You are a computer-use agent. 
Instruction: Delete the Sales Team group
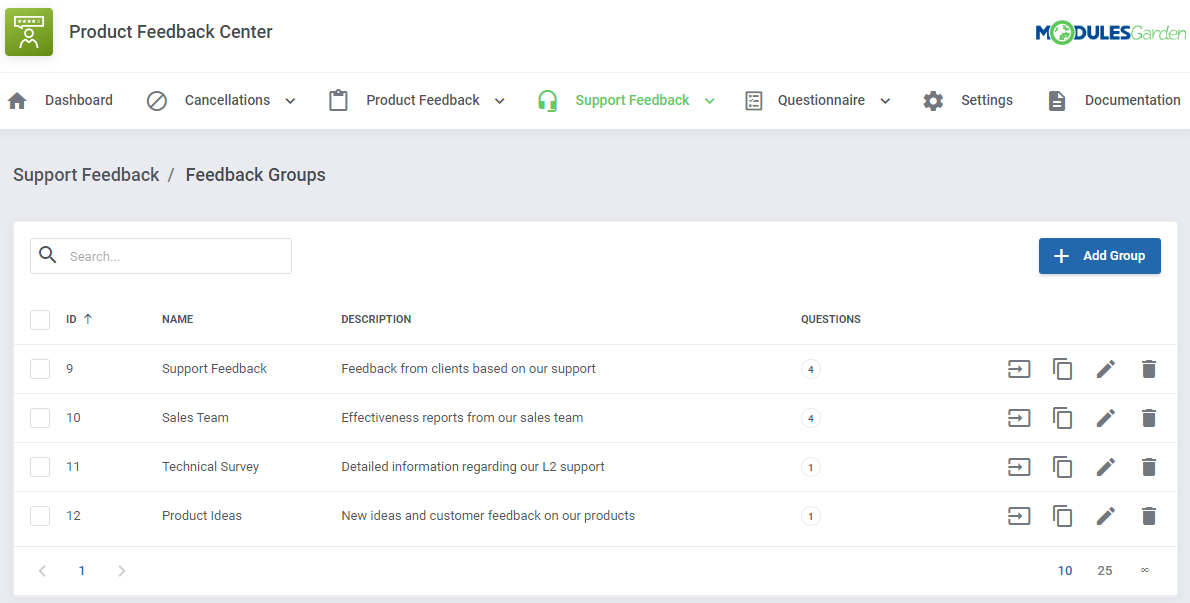click(1148, 417)
